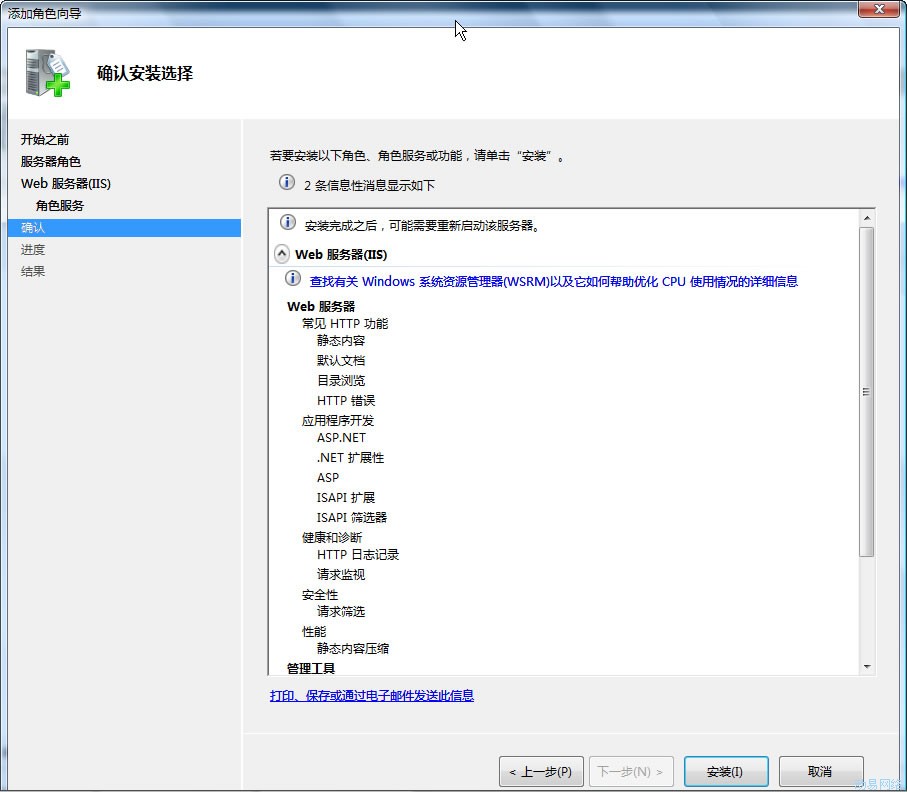907x792 pixels.
Task: Cancel the wizard with 取消 button
Action: click(x=820, y=772)
